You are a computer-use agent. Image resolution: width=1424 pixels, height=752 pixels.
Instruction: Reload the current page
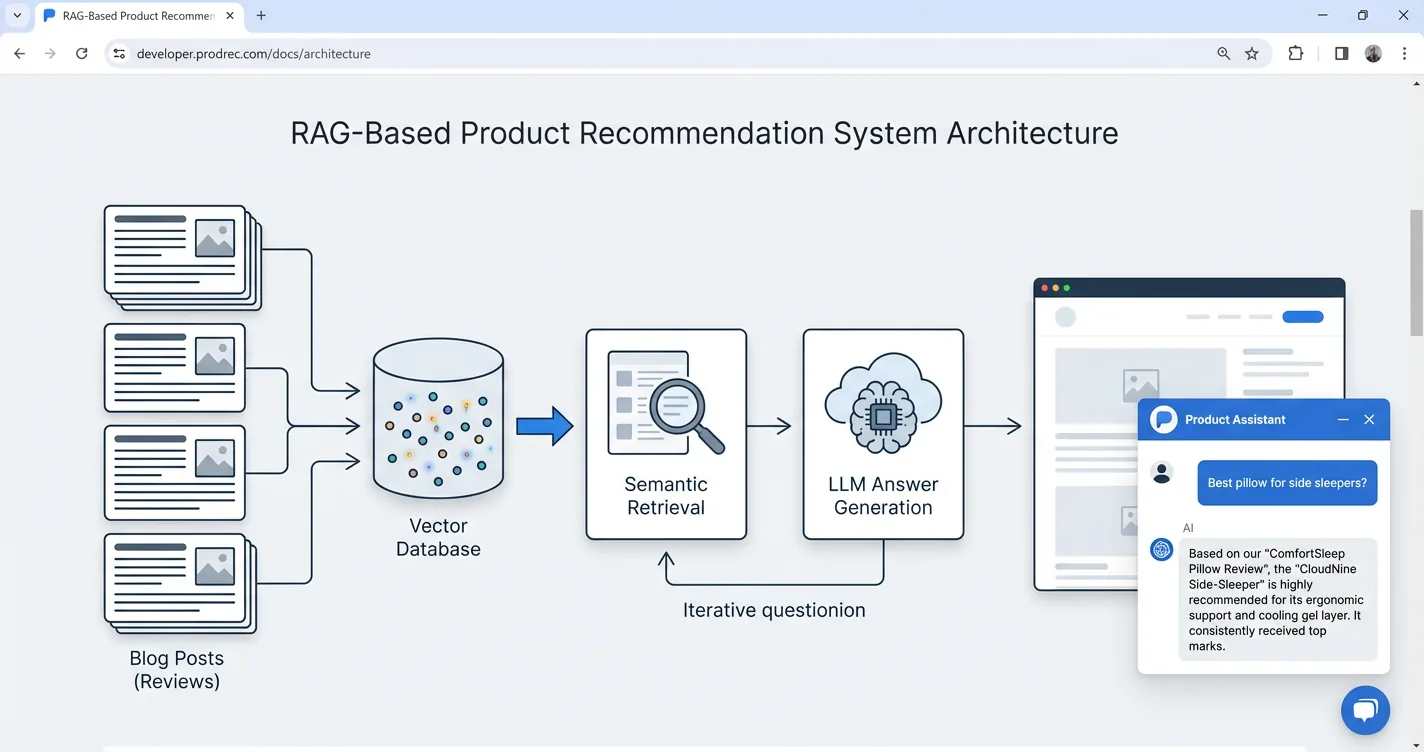82,54
